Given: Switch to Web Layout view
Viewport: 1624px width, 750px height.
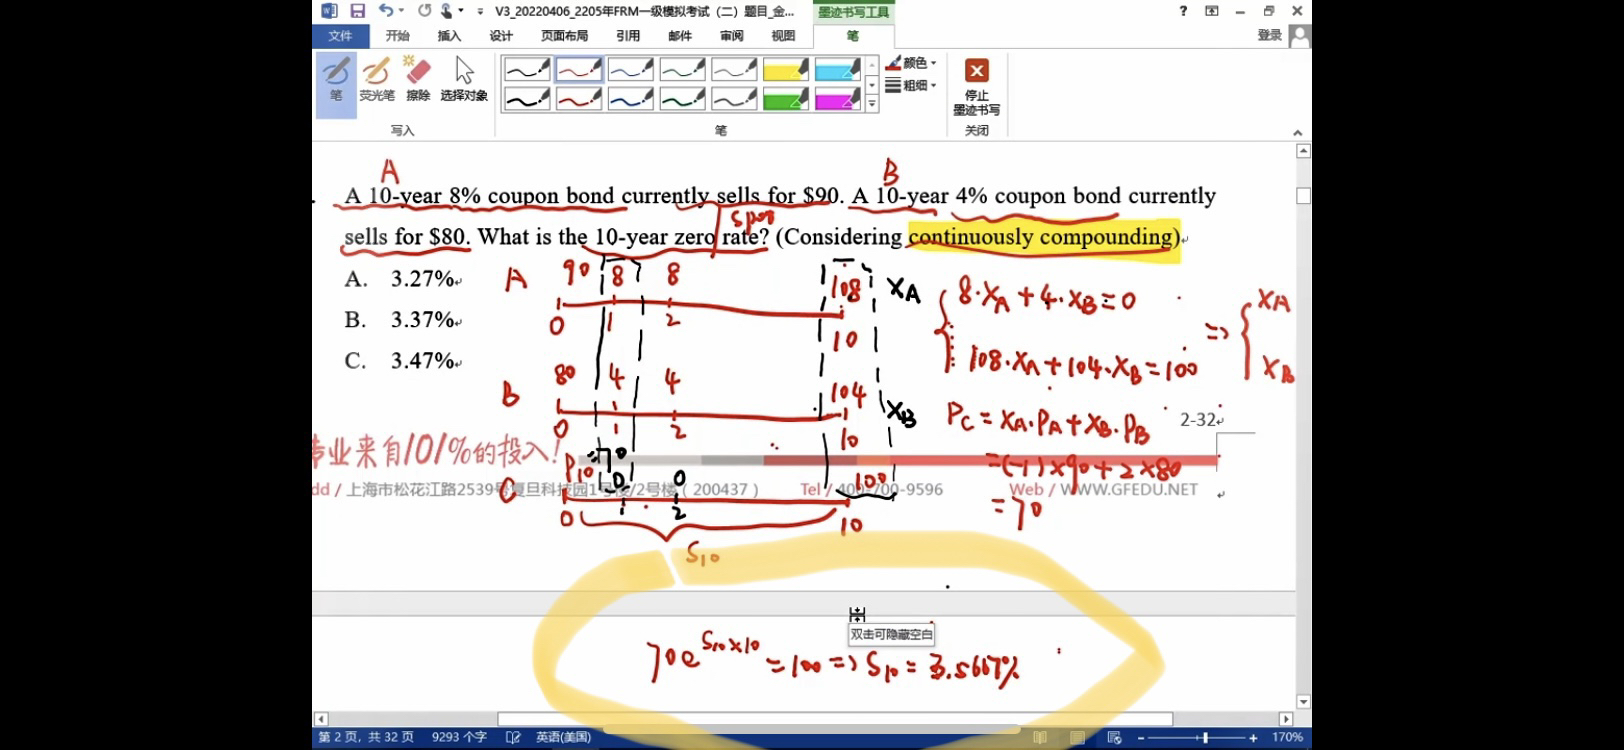Looking at the screenshot, I should point(1114,737).
